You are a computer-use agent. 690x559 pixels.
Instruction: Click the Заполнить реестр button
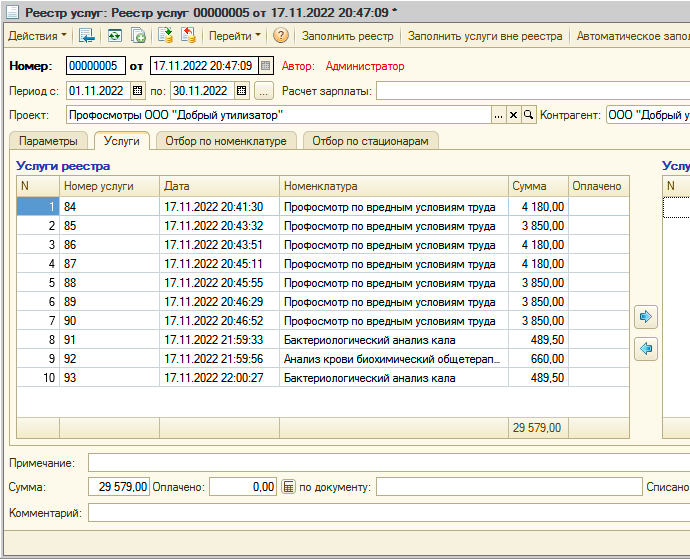348,36
